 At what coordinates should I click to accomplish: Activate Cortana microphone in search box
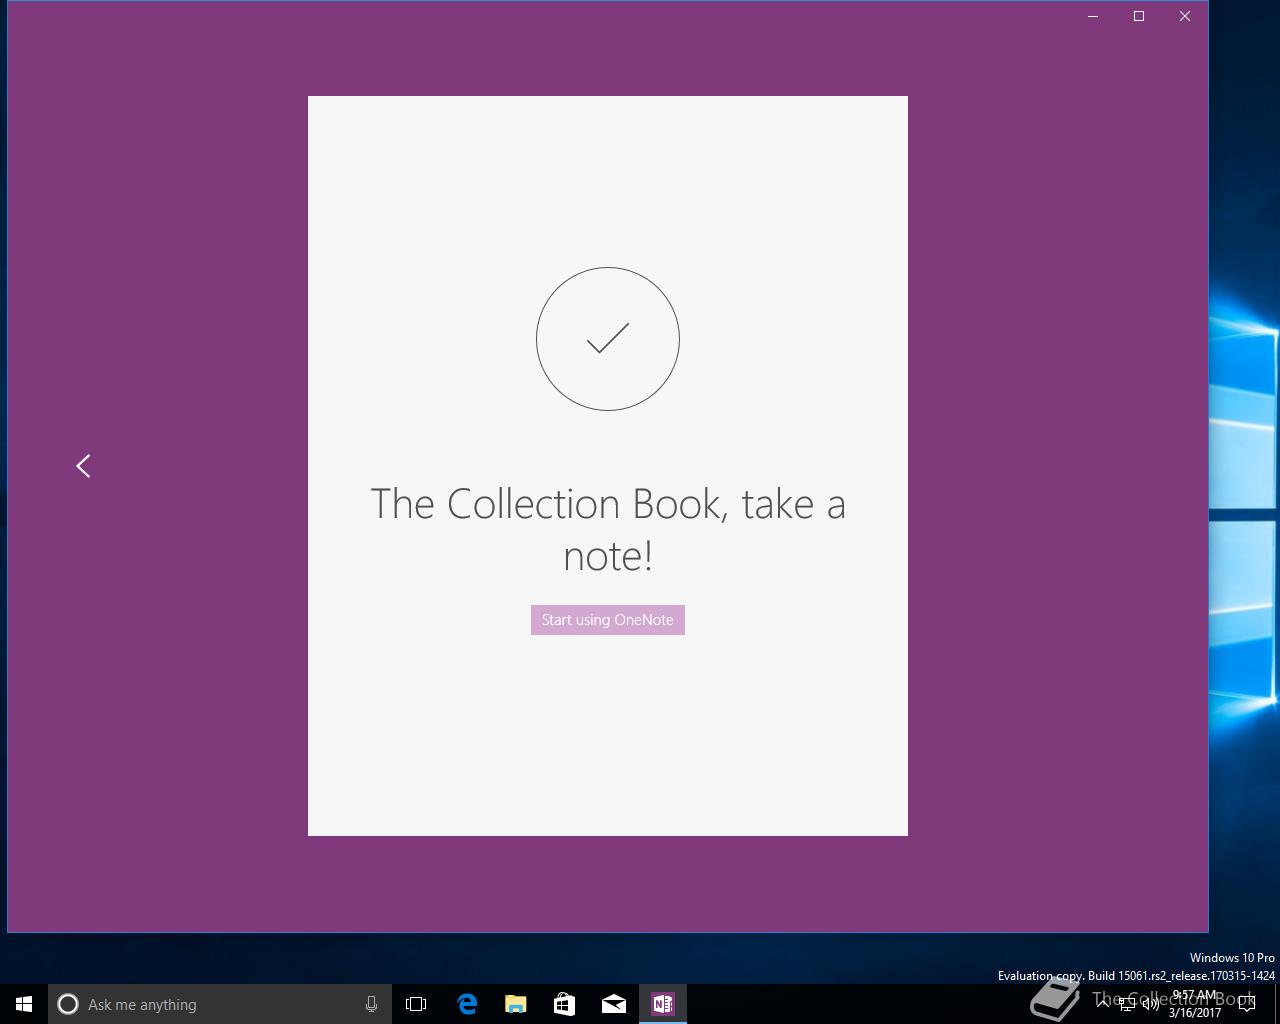tap(371, 1004)
